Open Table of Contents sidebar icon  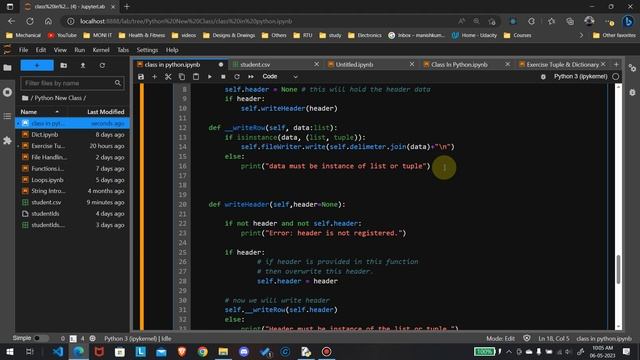7,116
